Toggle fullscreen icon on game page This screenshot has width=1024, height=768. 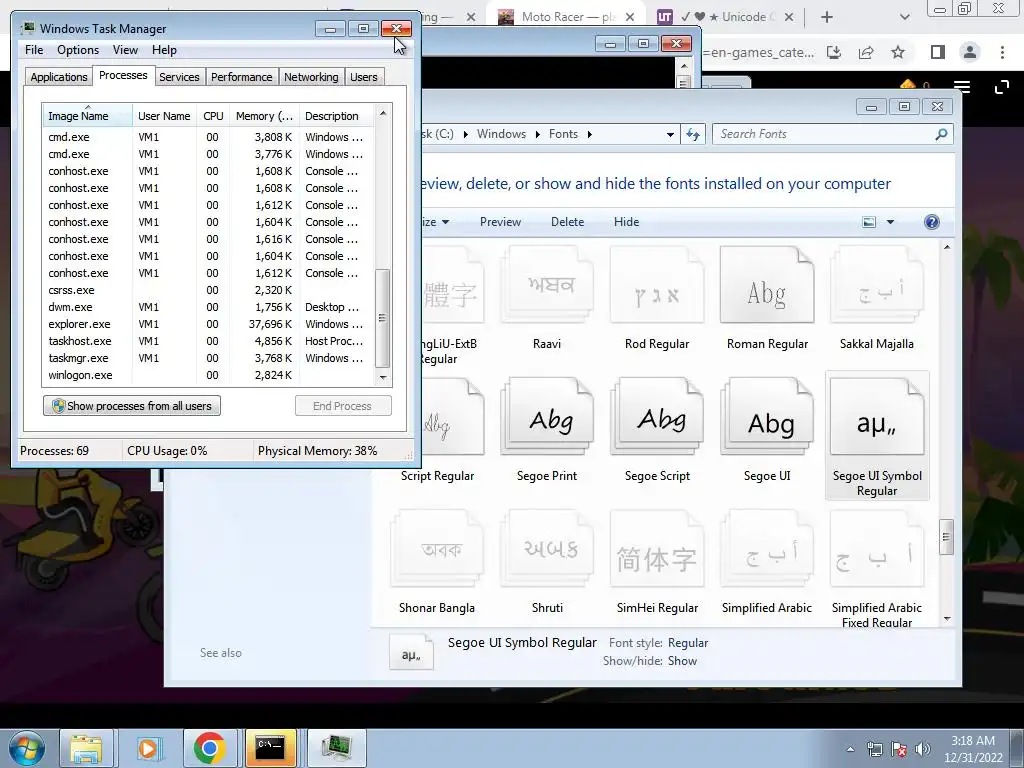point(1002,87)
